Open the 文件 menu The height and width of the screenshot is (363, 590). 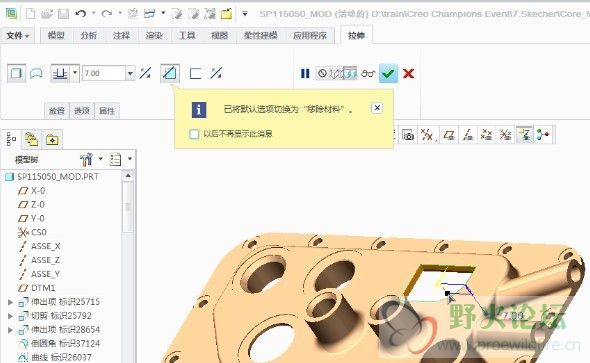pos(17,36)
